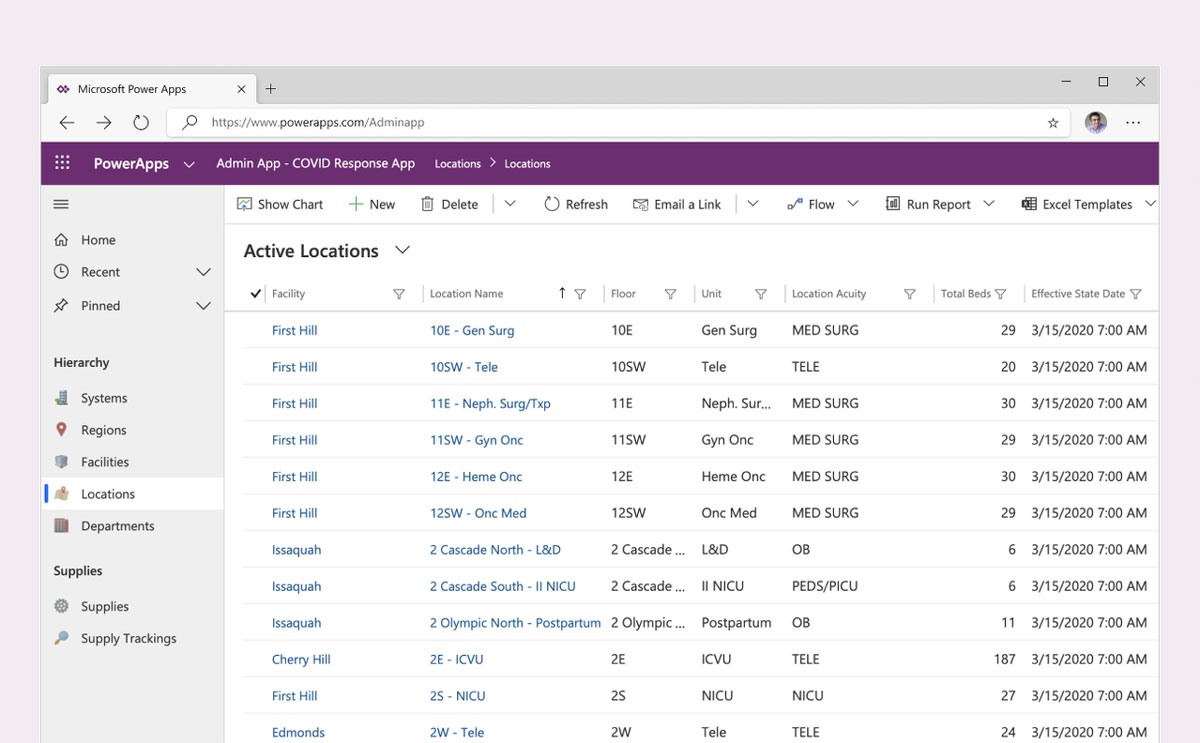Screen dimensions: 1200x743
Task: Reload the browser page
Action: [x=141, y=123]
